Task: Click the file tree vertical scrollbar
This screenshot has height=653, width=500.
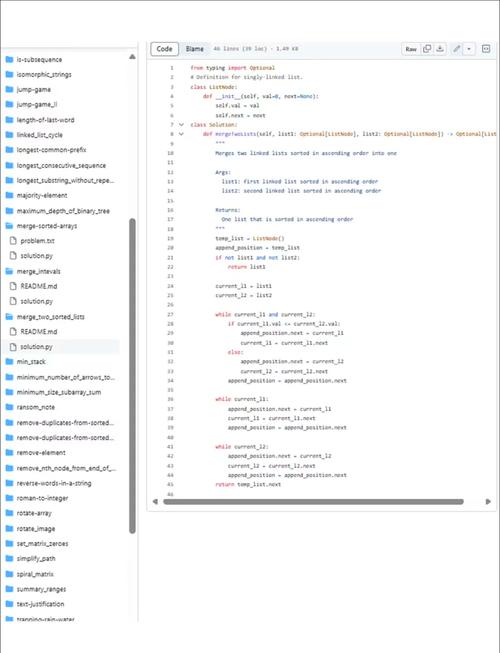Action: 132,376
